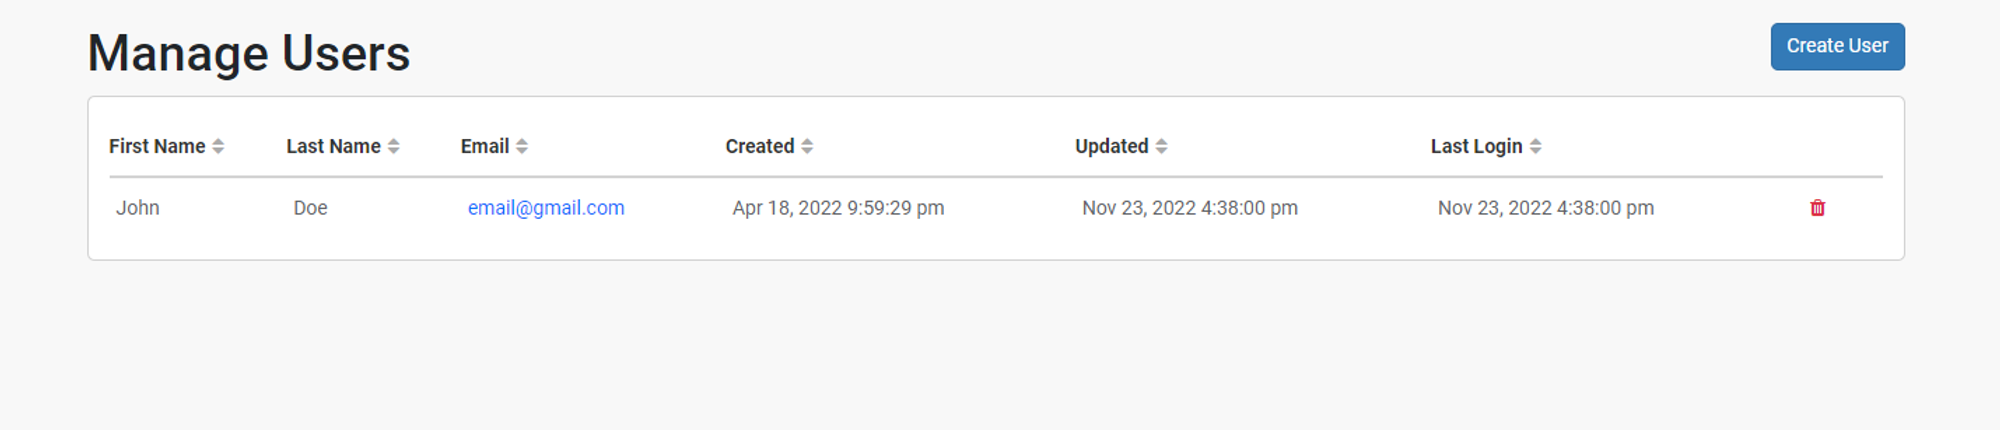Click sort arrows beside Last Name

click(x=394, y=146)
